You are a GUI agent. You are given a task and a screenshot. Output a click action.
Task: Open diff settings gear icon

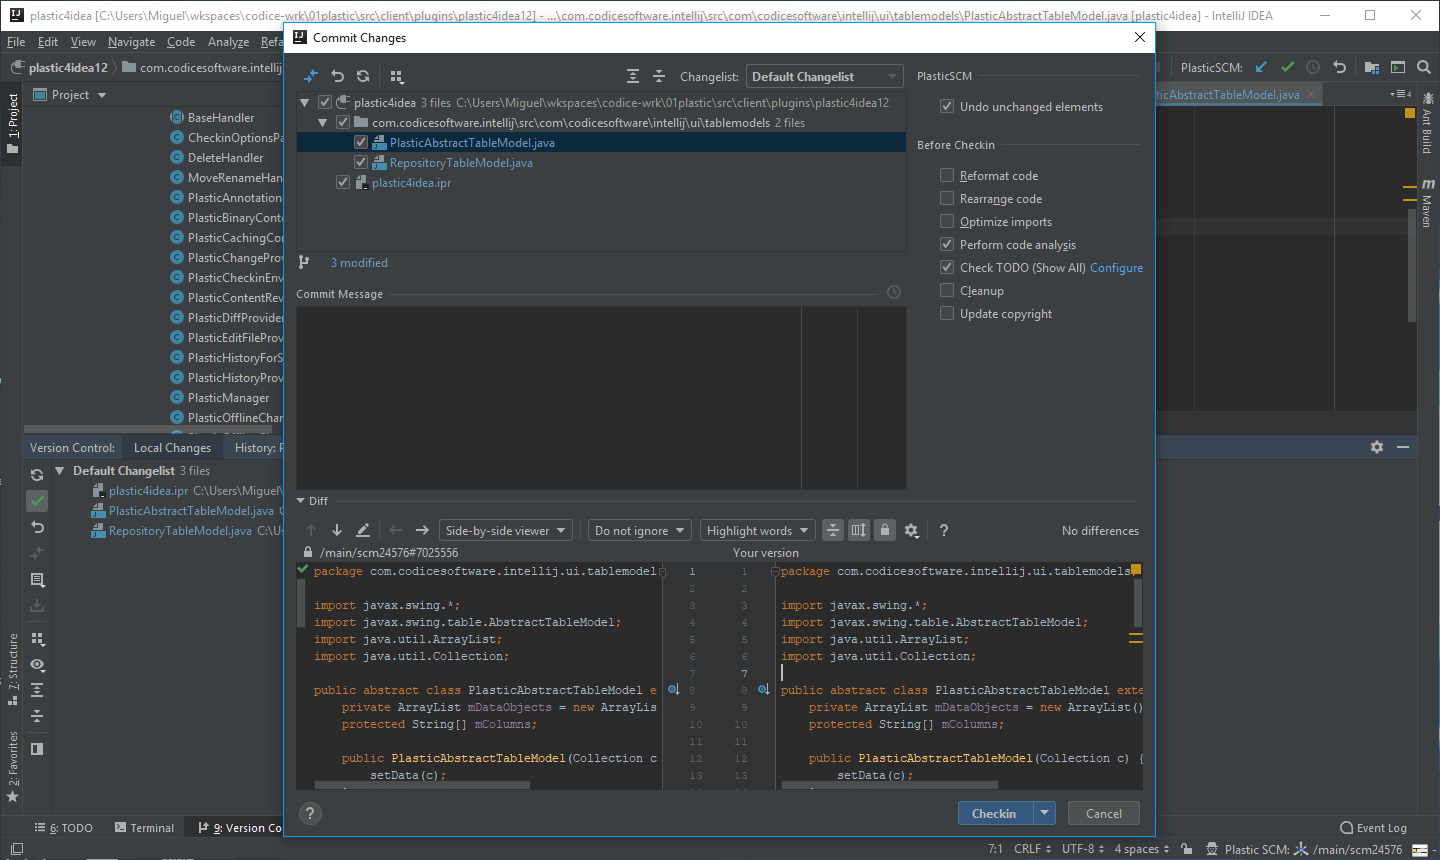[x=911, y=530]
